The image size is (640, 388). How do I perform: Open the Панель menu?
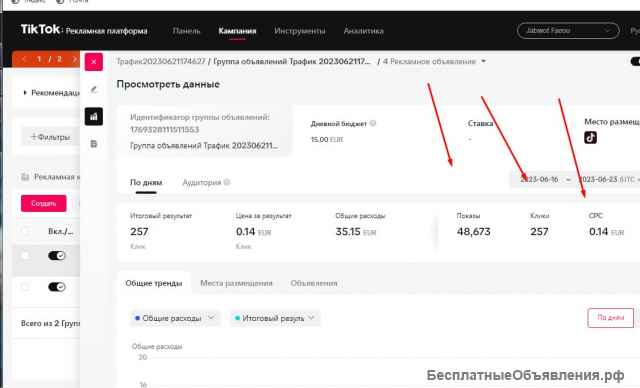[187, 31]
